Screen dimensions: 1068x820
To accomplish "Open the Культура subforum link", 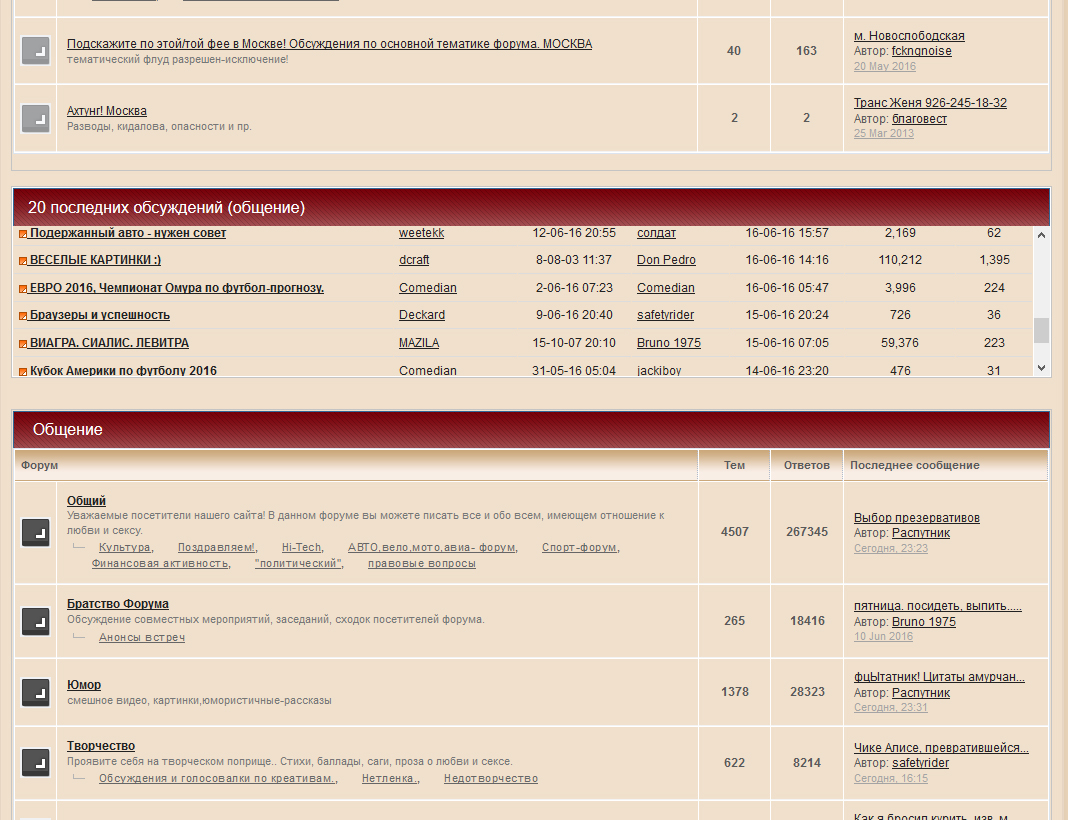I will tap(125, 547).
